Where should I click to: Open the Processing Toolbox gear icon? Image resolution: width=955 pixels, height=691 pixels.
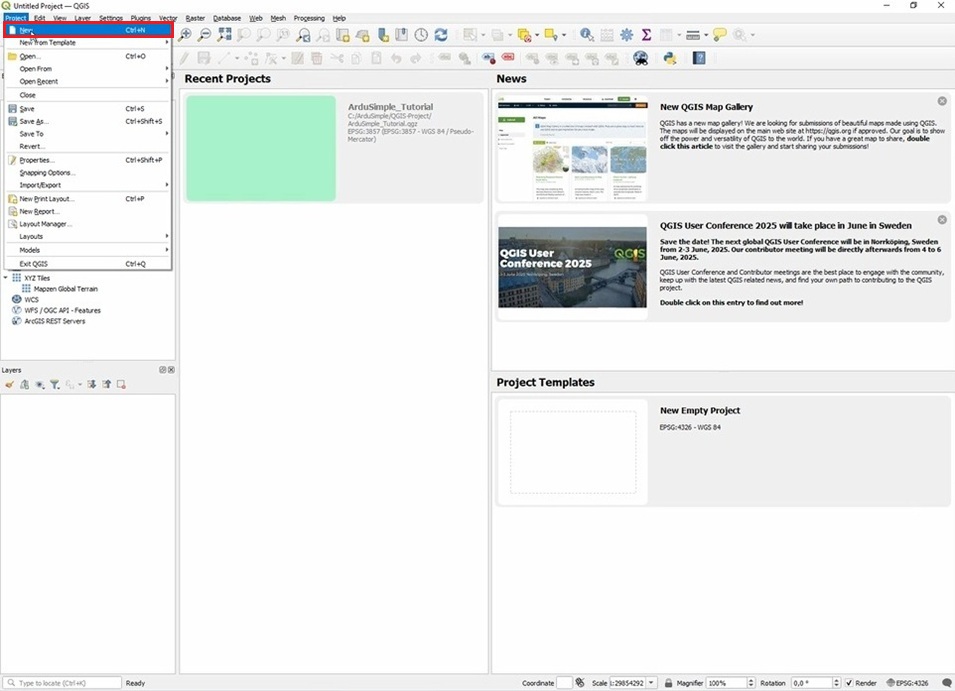click(626, 35)
